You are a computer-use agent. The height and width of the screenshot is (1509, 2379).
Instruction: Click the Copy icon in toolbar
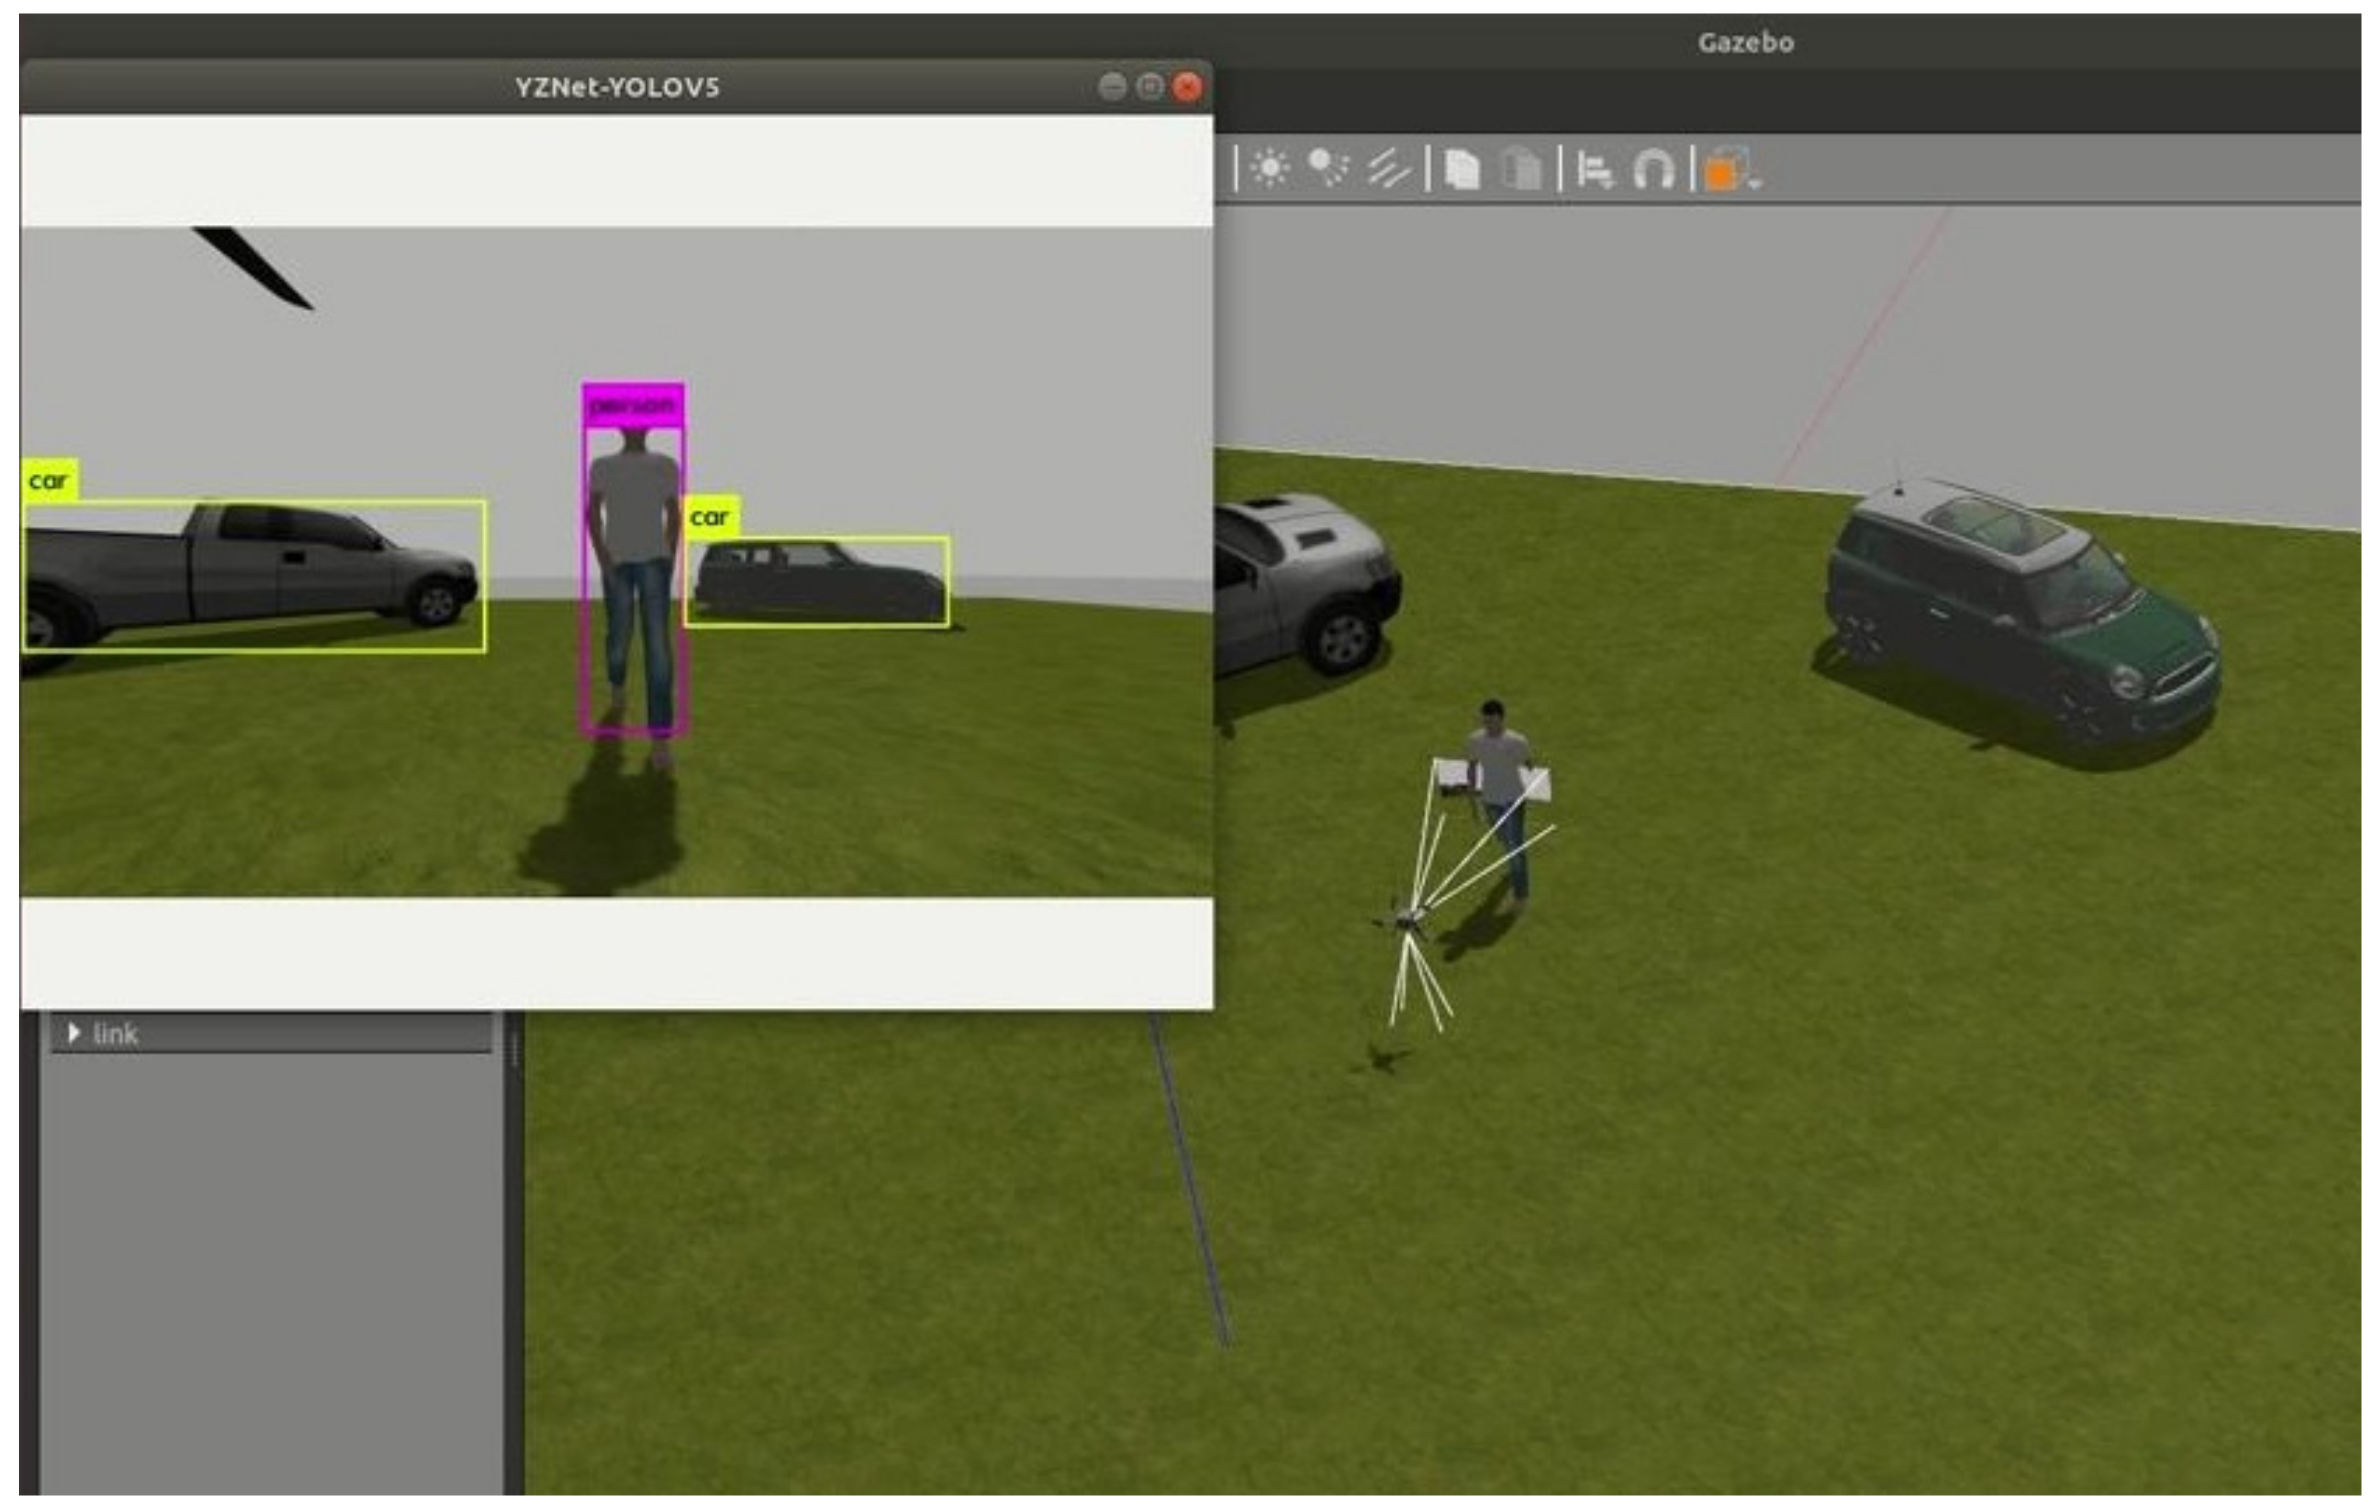pyautogui.click(x=1462, y=169)
